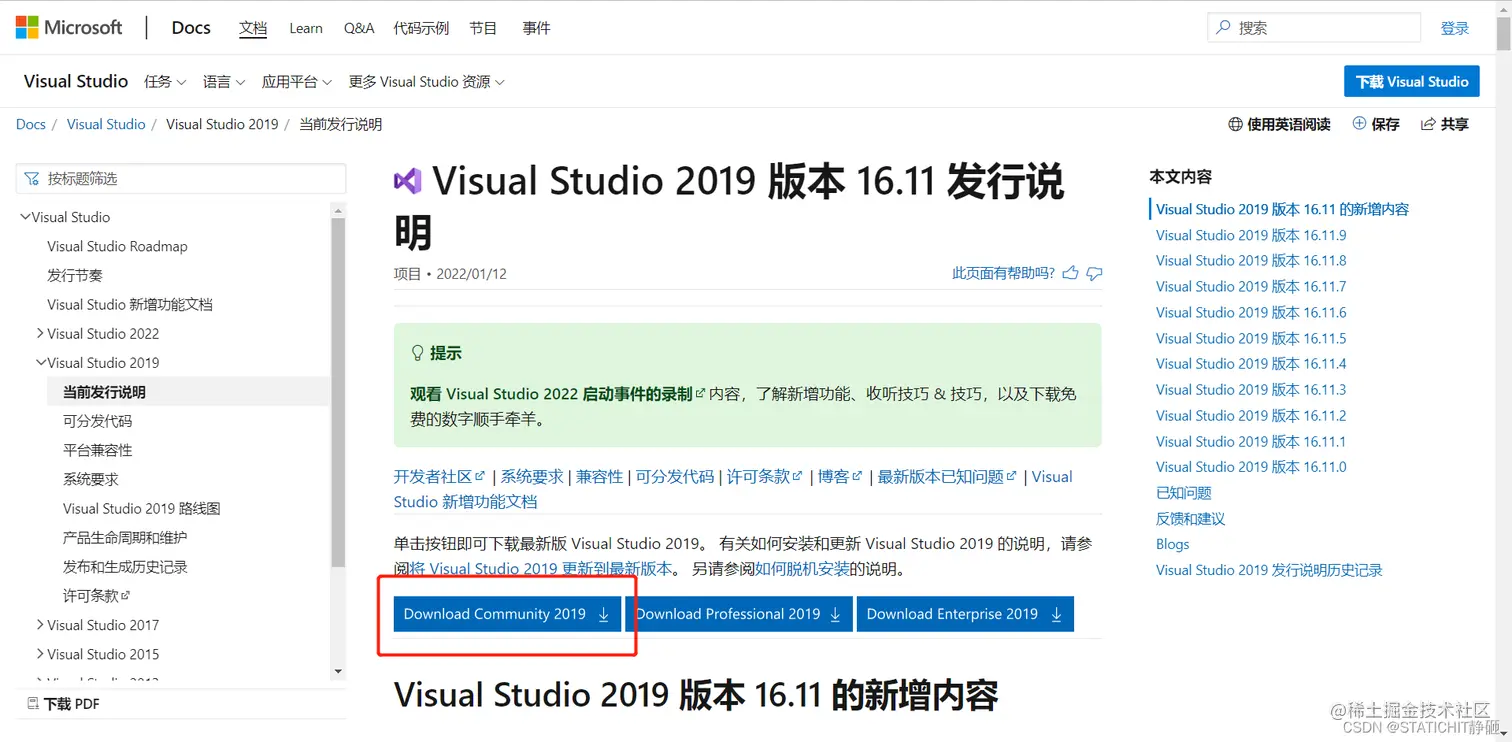Select the Learn tab in the header
Screen dimensions: 1512x742
tap(306, 28)
